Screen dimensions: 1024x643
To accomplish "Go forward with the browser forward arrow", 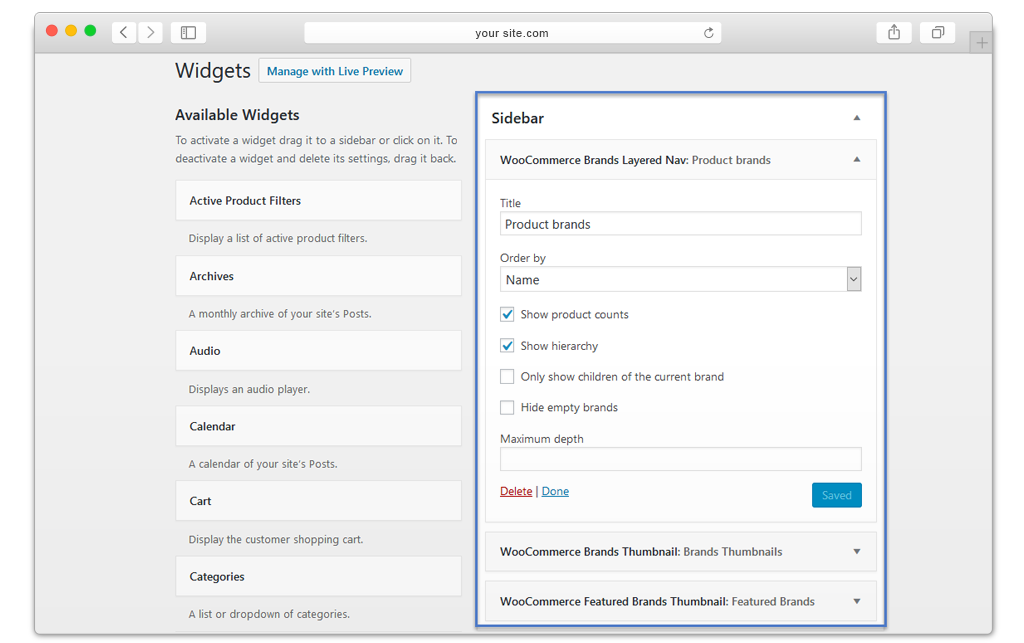I will [x=150, y=32].
